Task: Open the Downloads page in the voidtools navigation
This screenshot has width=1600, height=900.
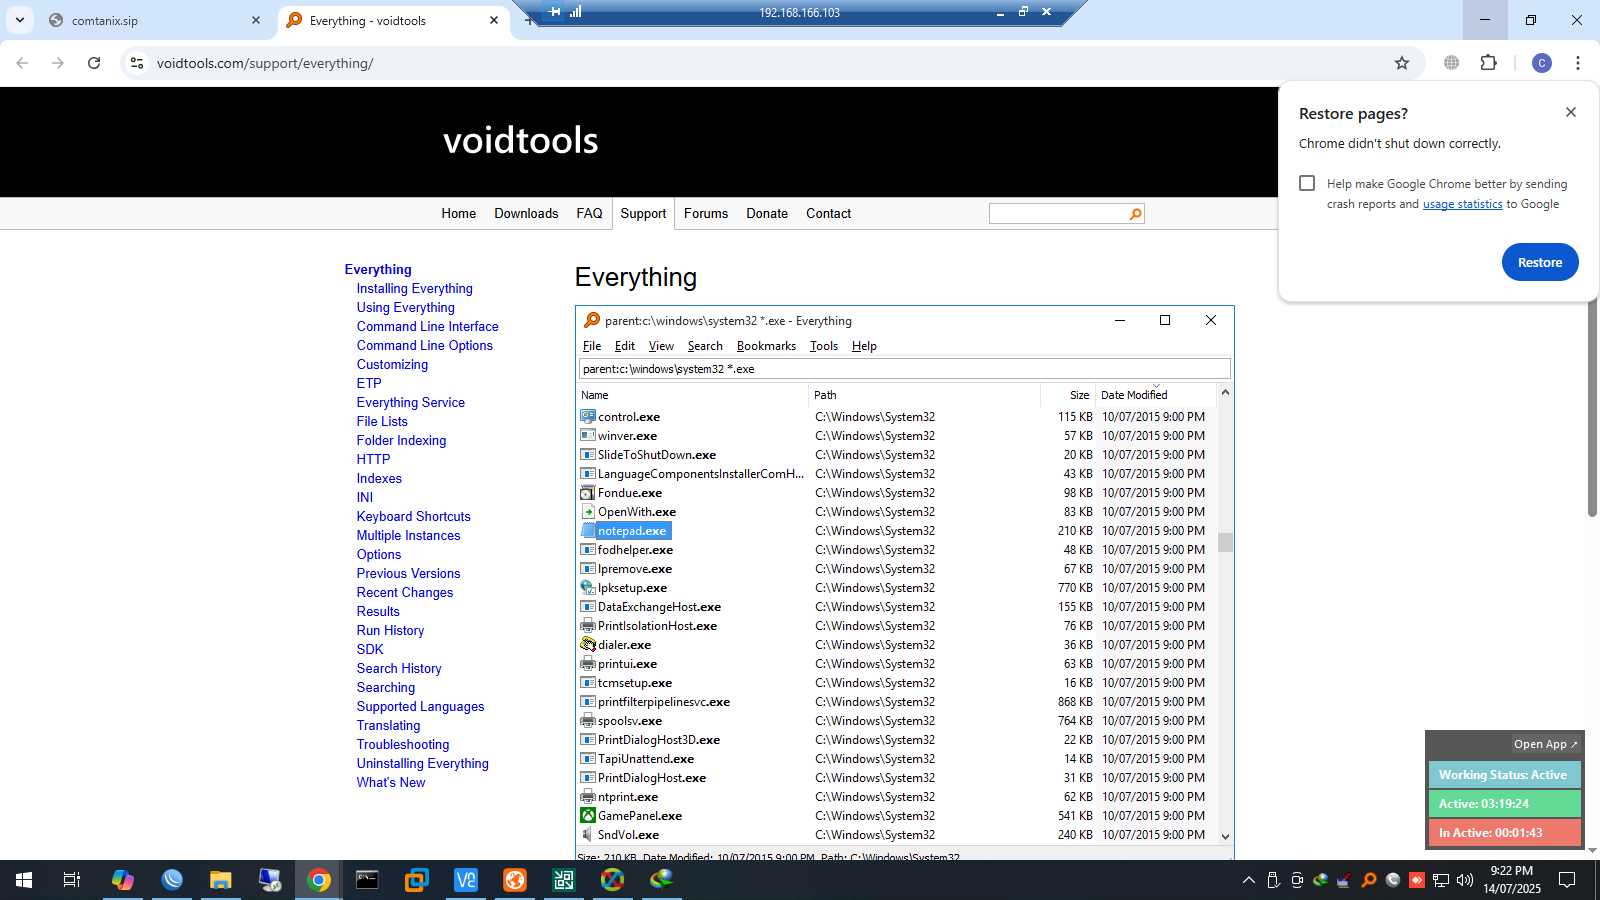Action: [526, 213]
